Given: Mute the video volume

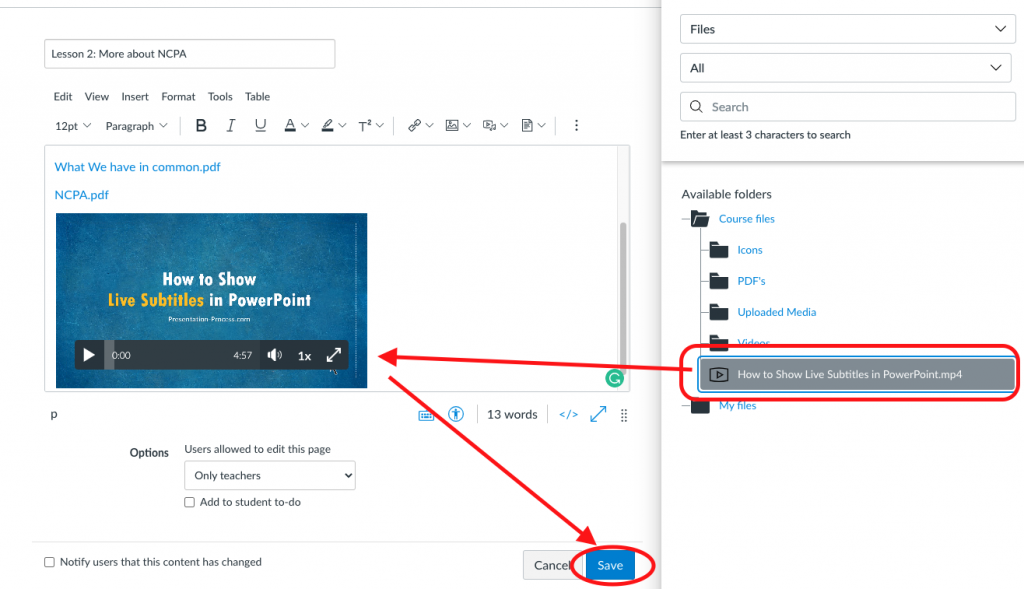Looking at the screenshot, I should (x=275, y=355).
